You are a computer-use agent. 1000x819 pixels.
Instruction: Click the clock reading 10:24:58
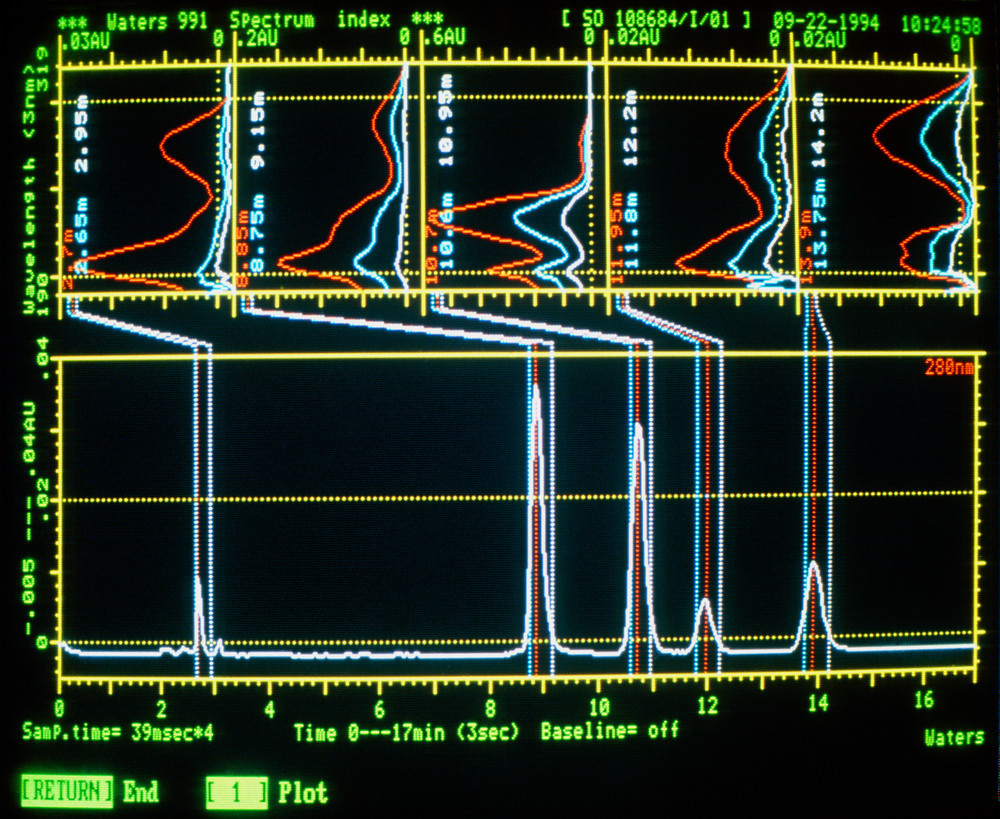(941, 25)
